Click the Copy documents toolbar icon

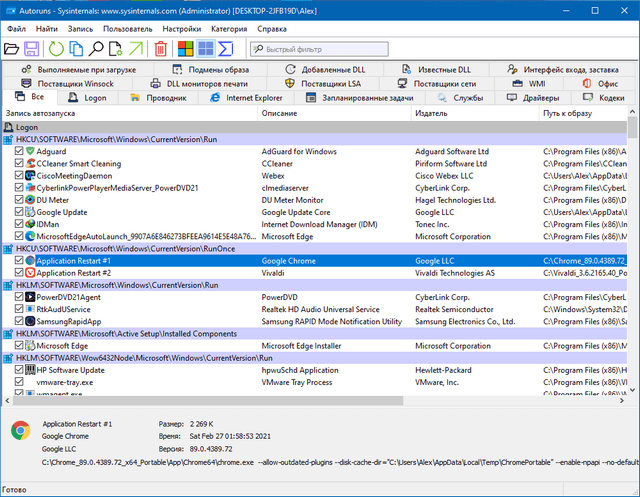click(x=75, y=49)
